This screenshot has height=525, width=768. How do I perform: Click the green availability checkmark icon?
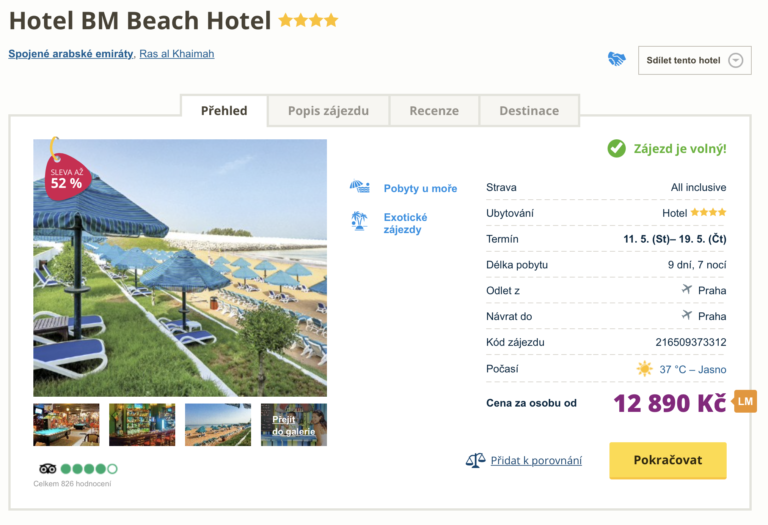pos(617,149)
